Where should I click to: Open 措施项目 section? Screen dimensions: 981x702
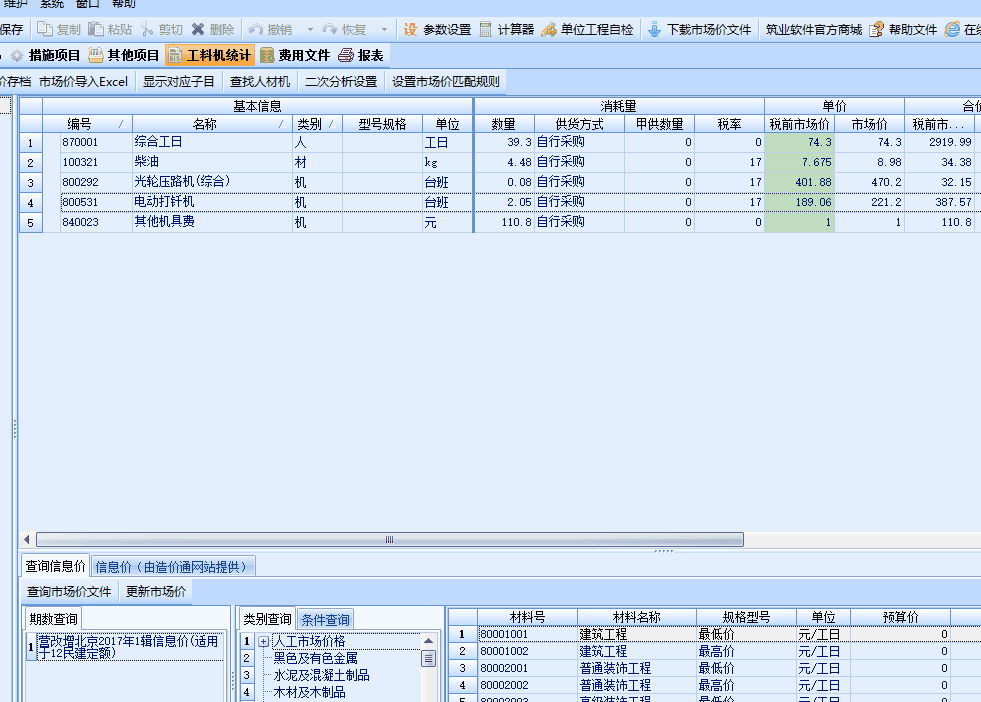coord(46,55)
